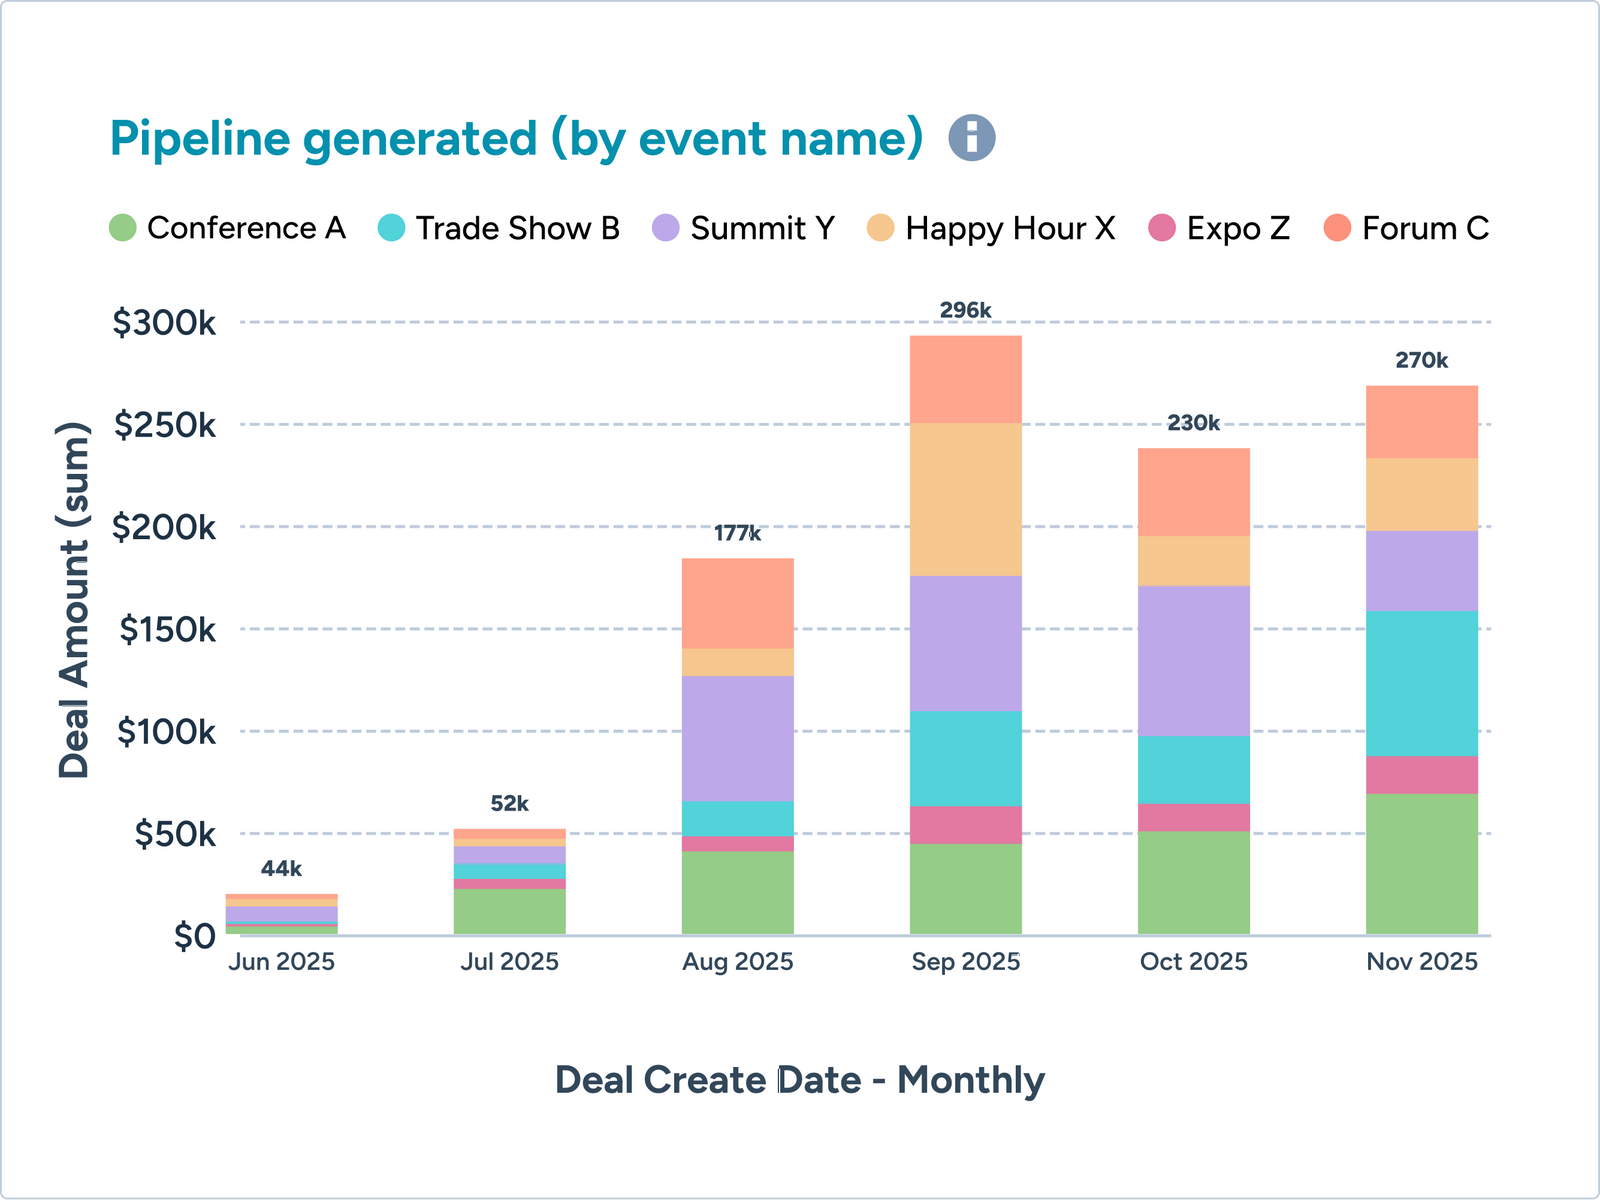The width and height of the screenshot is (1600, 1200).
Task: Click the Forum C legend dot
Action: (1337, 228)
